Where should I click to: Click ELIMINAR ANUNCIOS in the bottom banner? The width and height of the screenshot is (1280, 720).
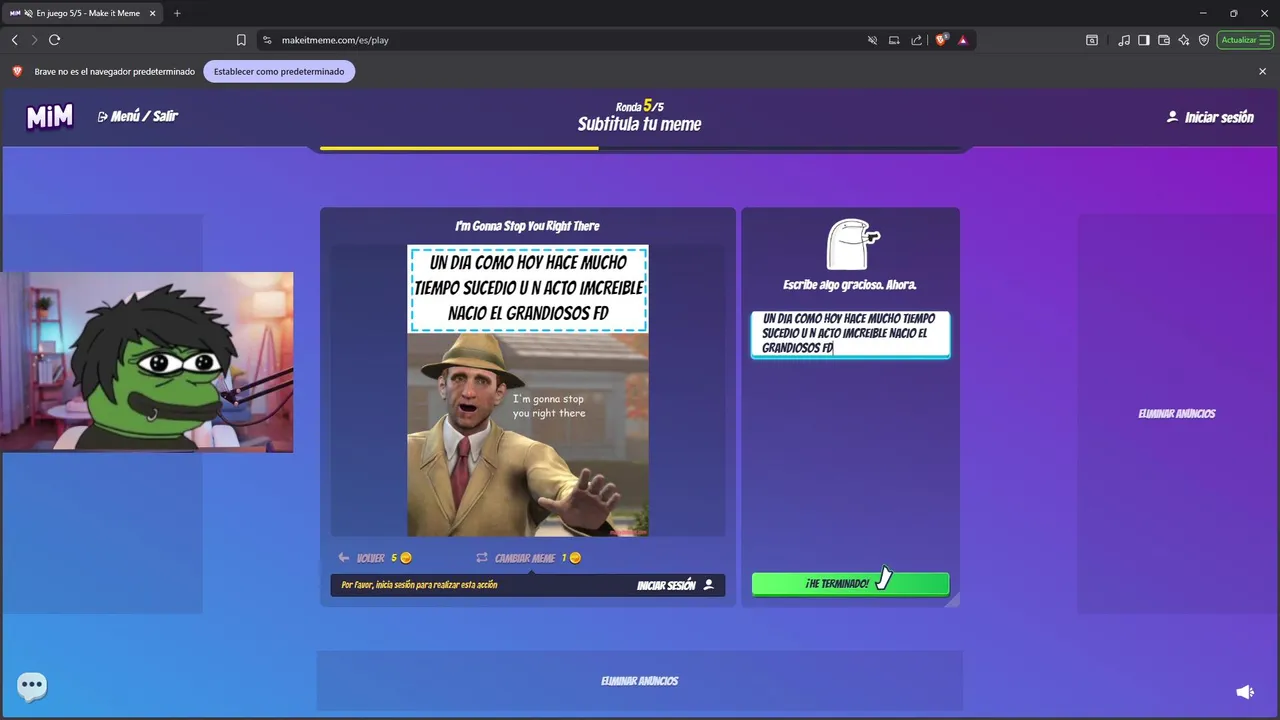(x=640, y=681)
